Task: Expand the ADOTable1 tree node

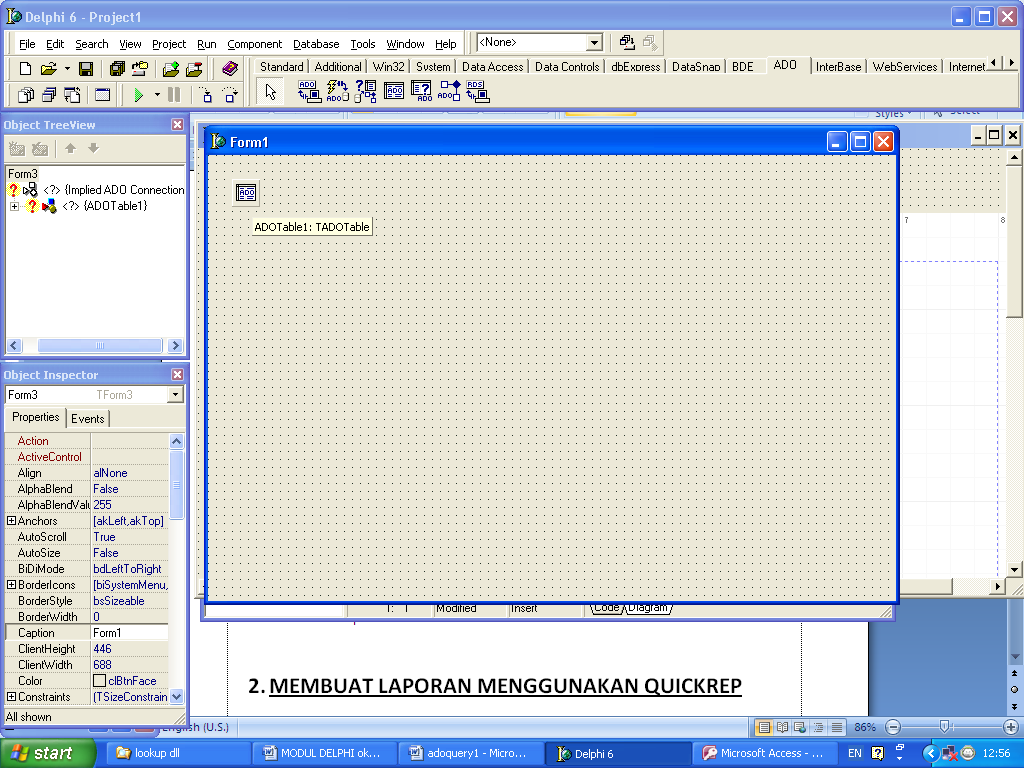Action: (14, 206)
